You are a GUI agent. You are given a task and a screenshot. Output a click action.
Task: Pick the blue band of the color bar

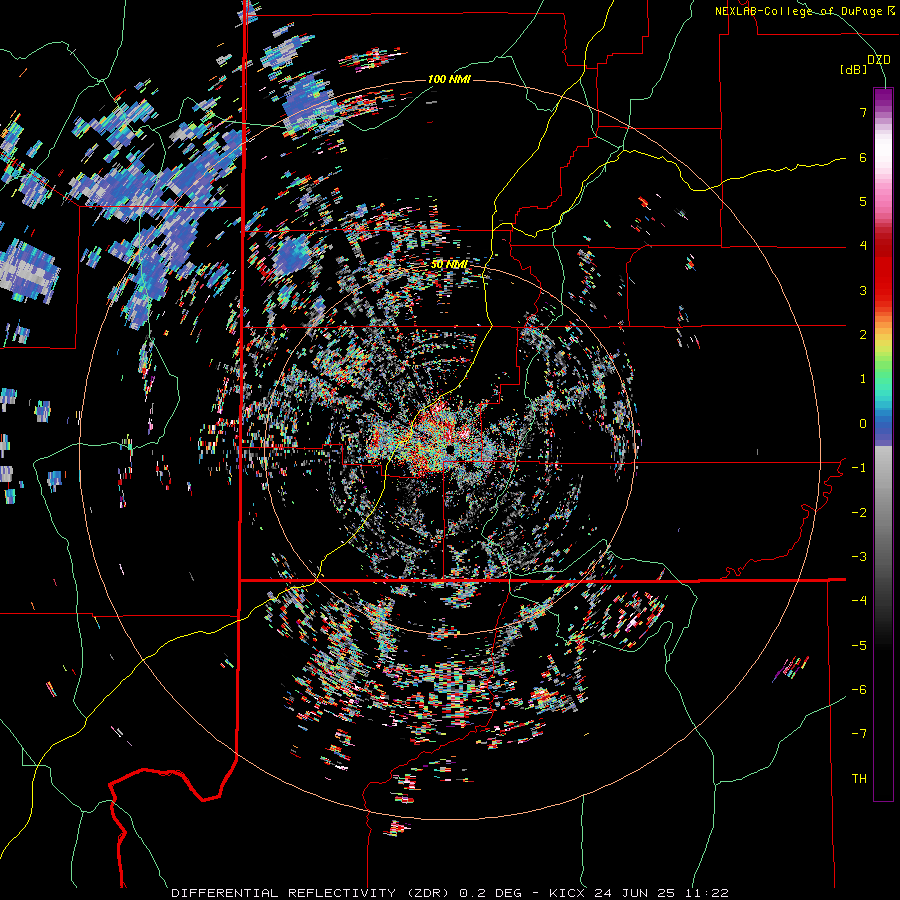click(883, 428)
